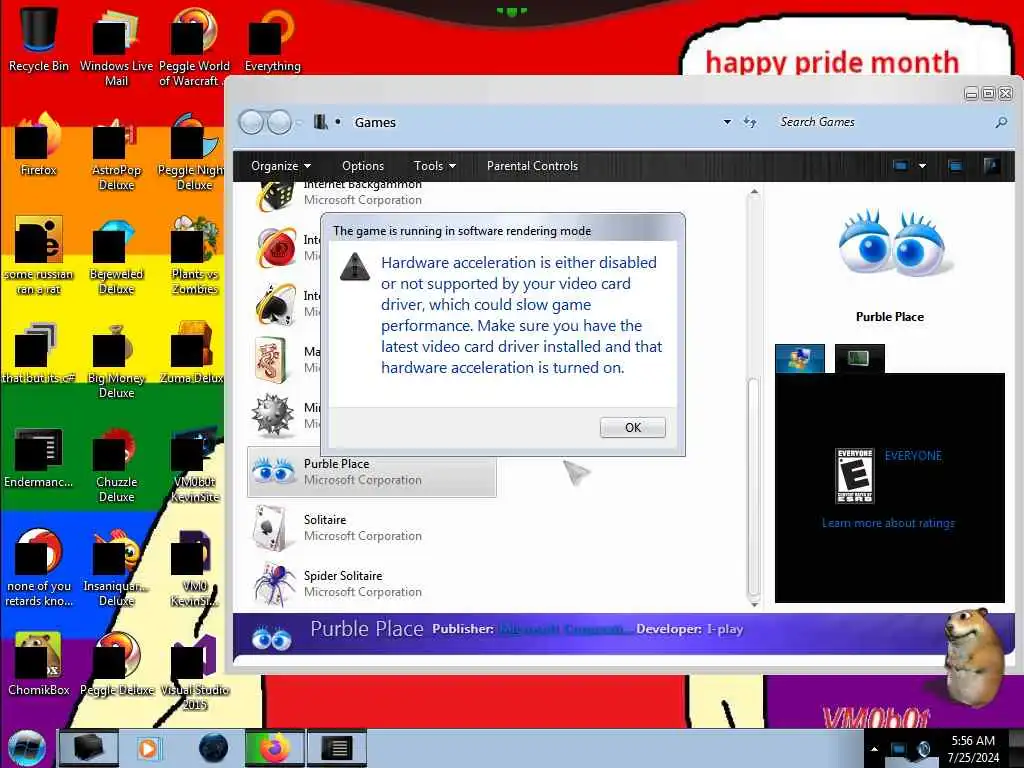The image size is (1024, 768).
Task: Select Spider Solitaire in the games list
Action: [372, 584]
